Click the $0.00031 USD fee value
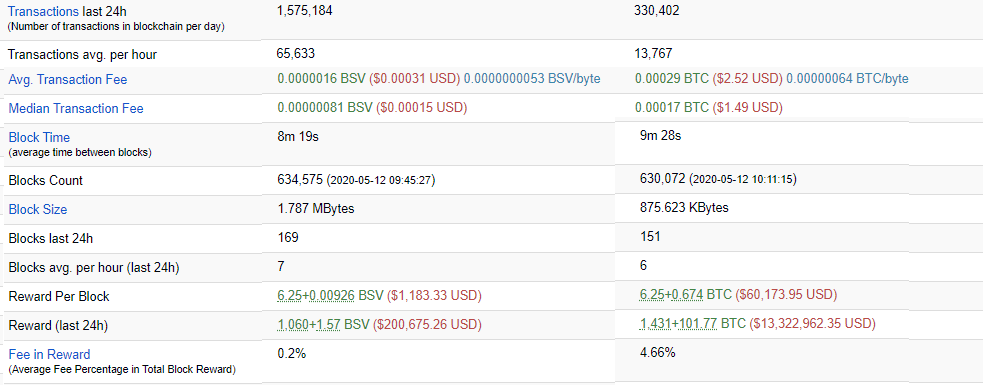This screenshot has width=983, height=385. [x=415, y=79]
